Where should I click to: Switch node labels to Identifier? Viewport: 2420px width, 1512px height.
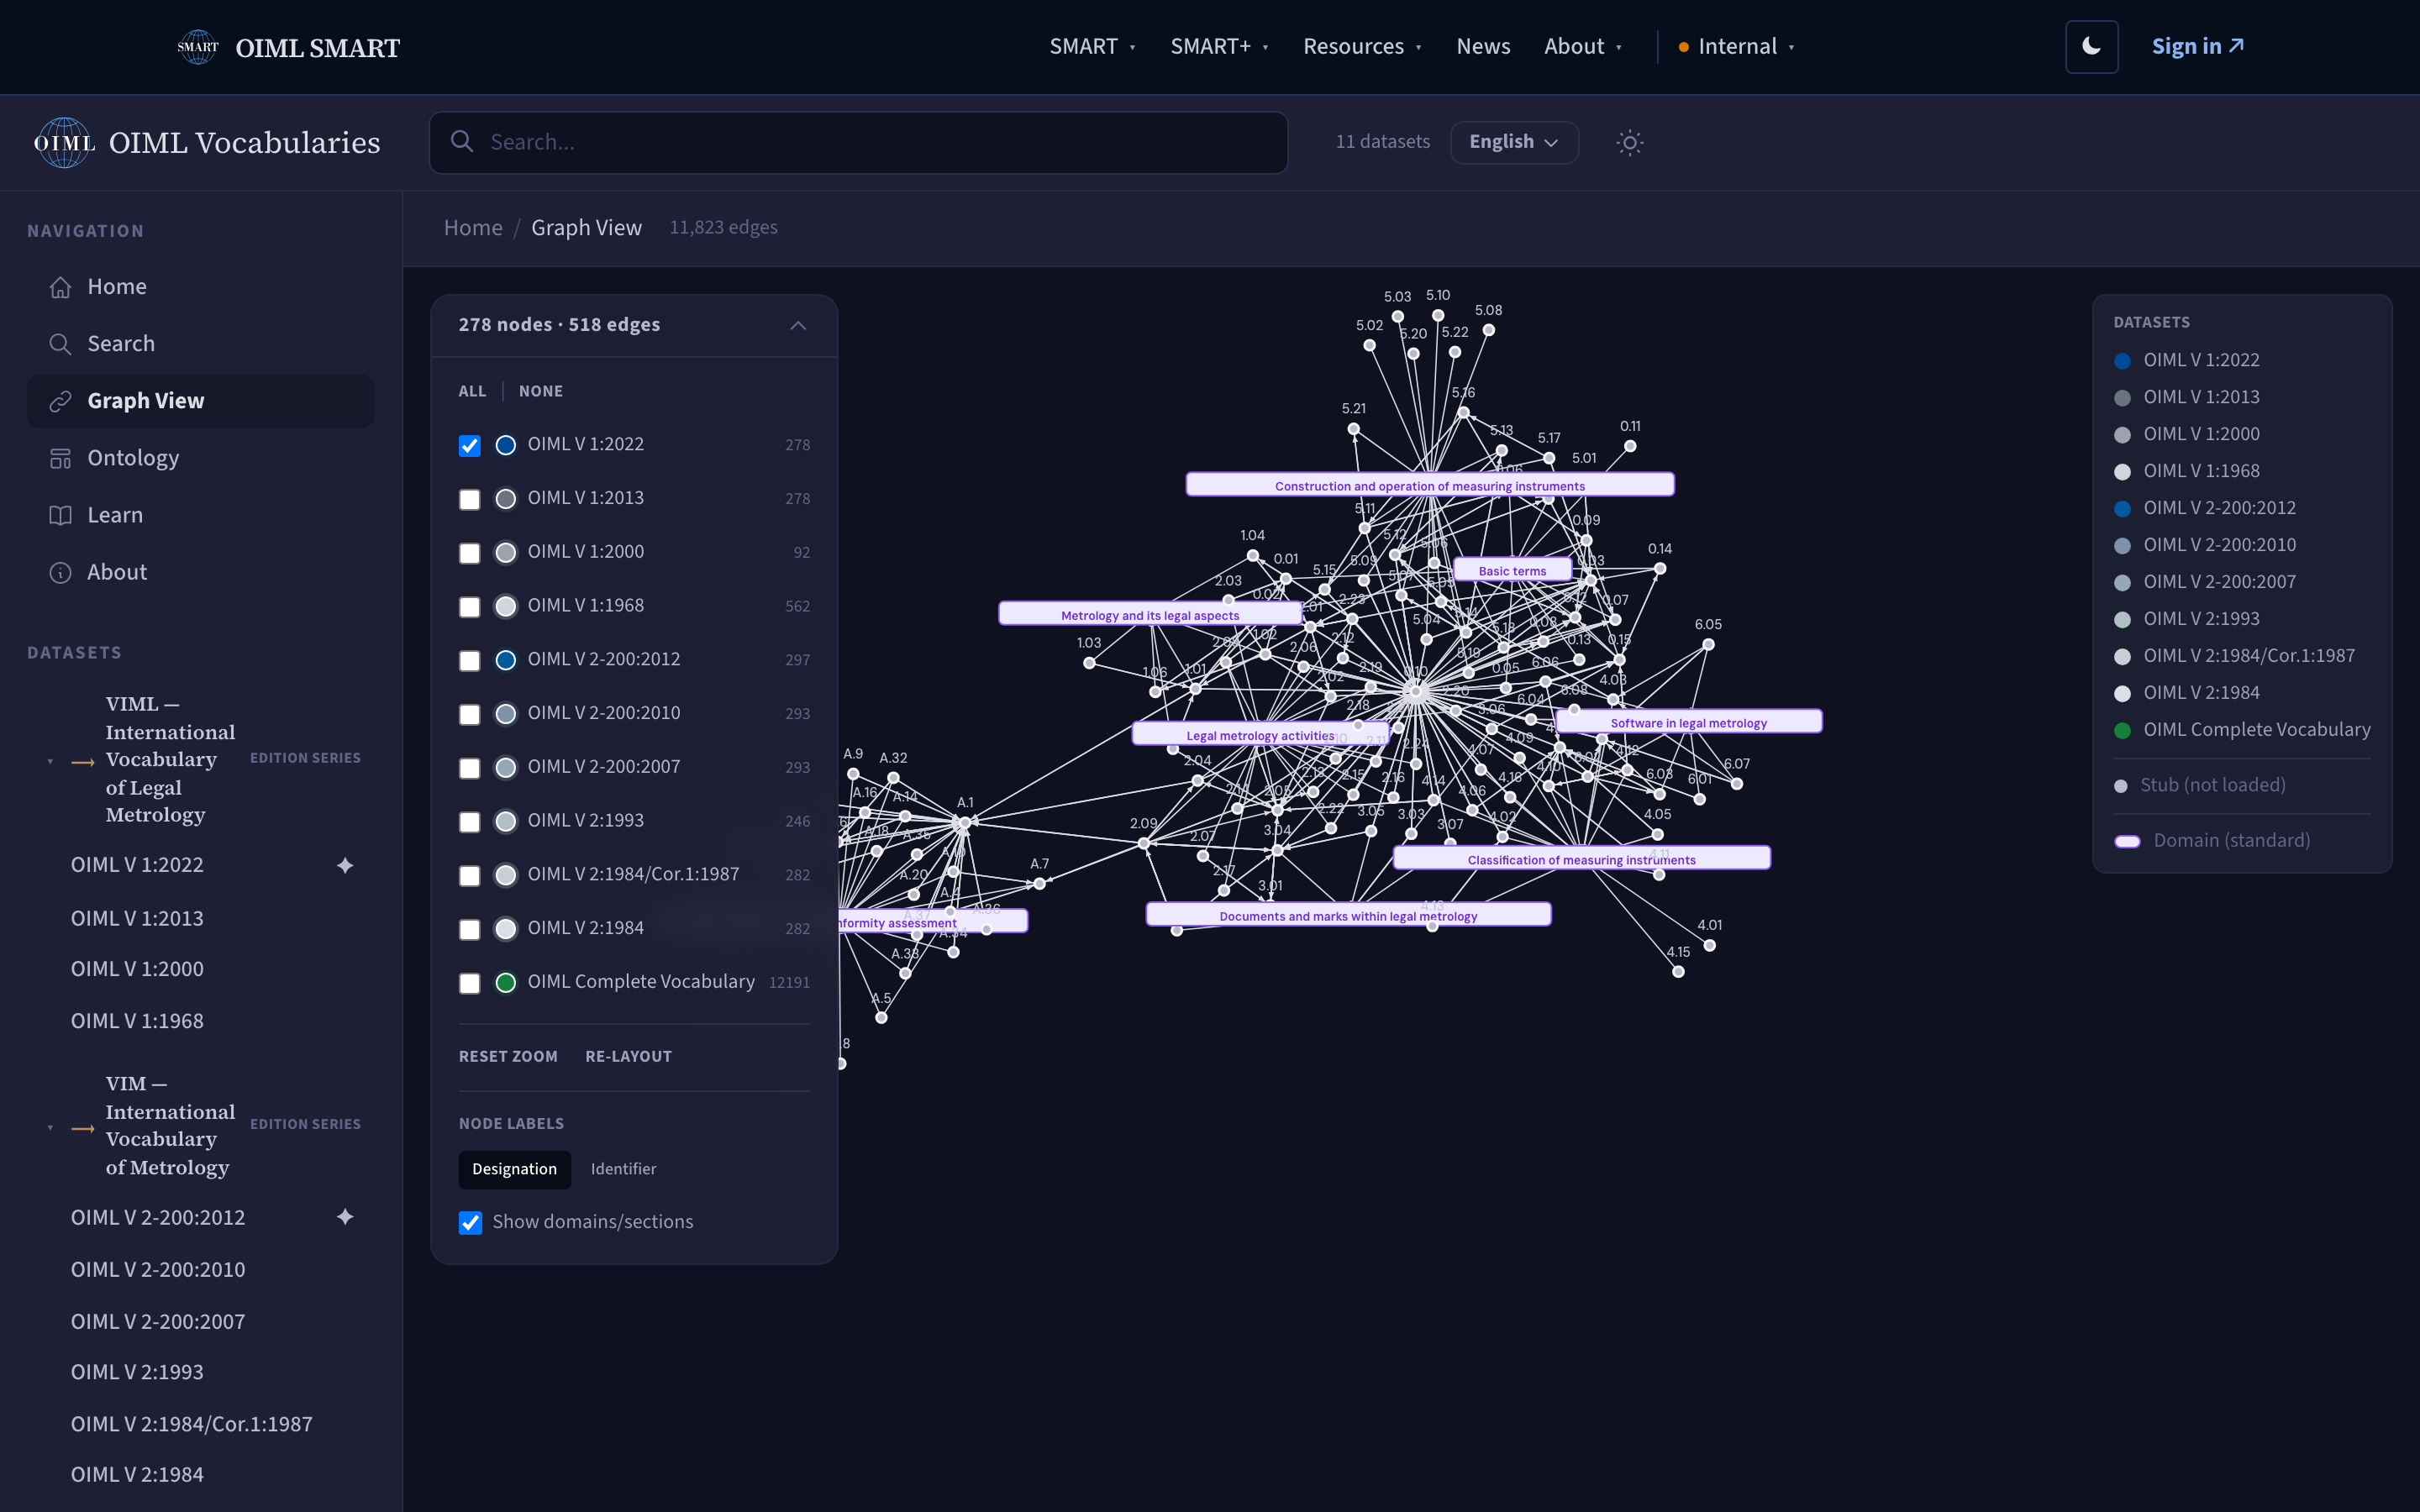coord(623,1169)
